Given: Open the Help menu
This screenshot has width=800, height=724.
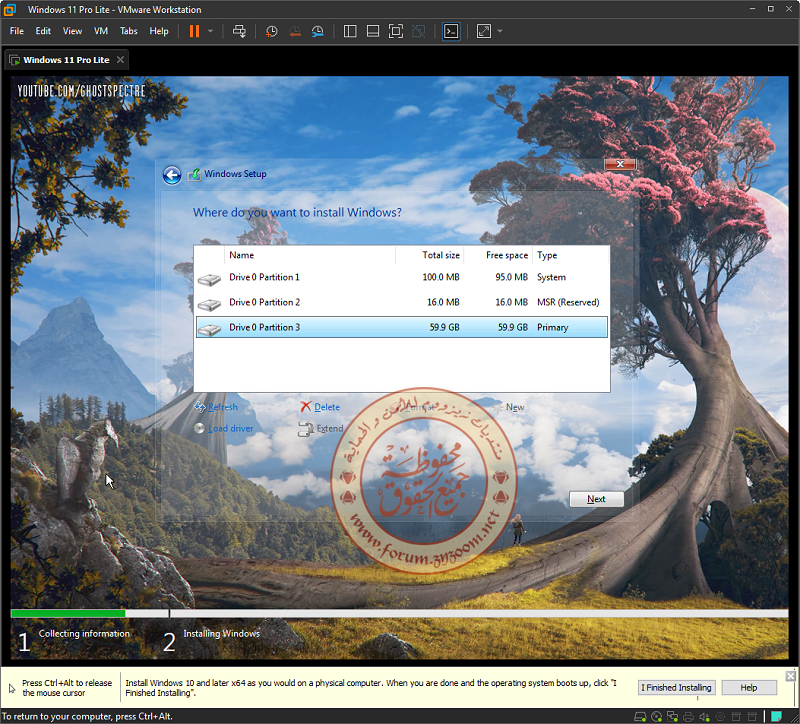Looking at the screenshot, I should pyautogui.click(x=159, y=31).
